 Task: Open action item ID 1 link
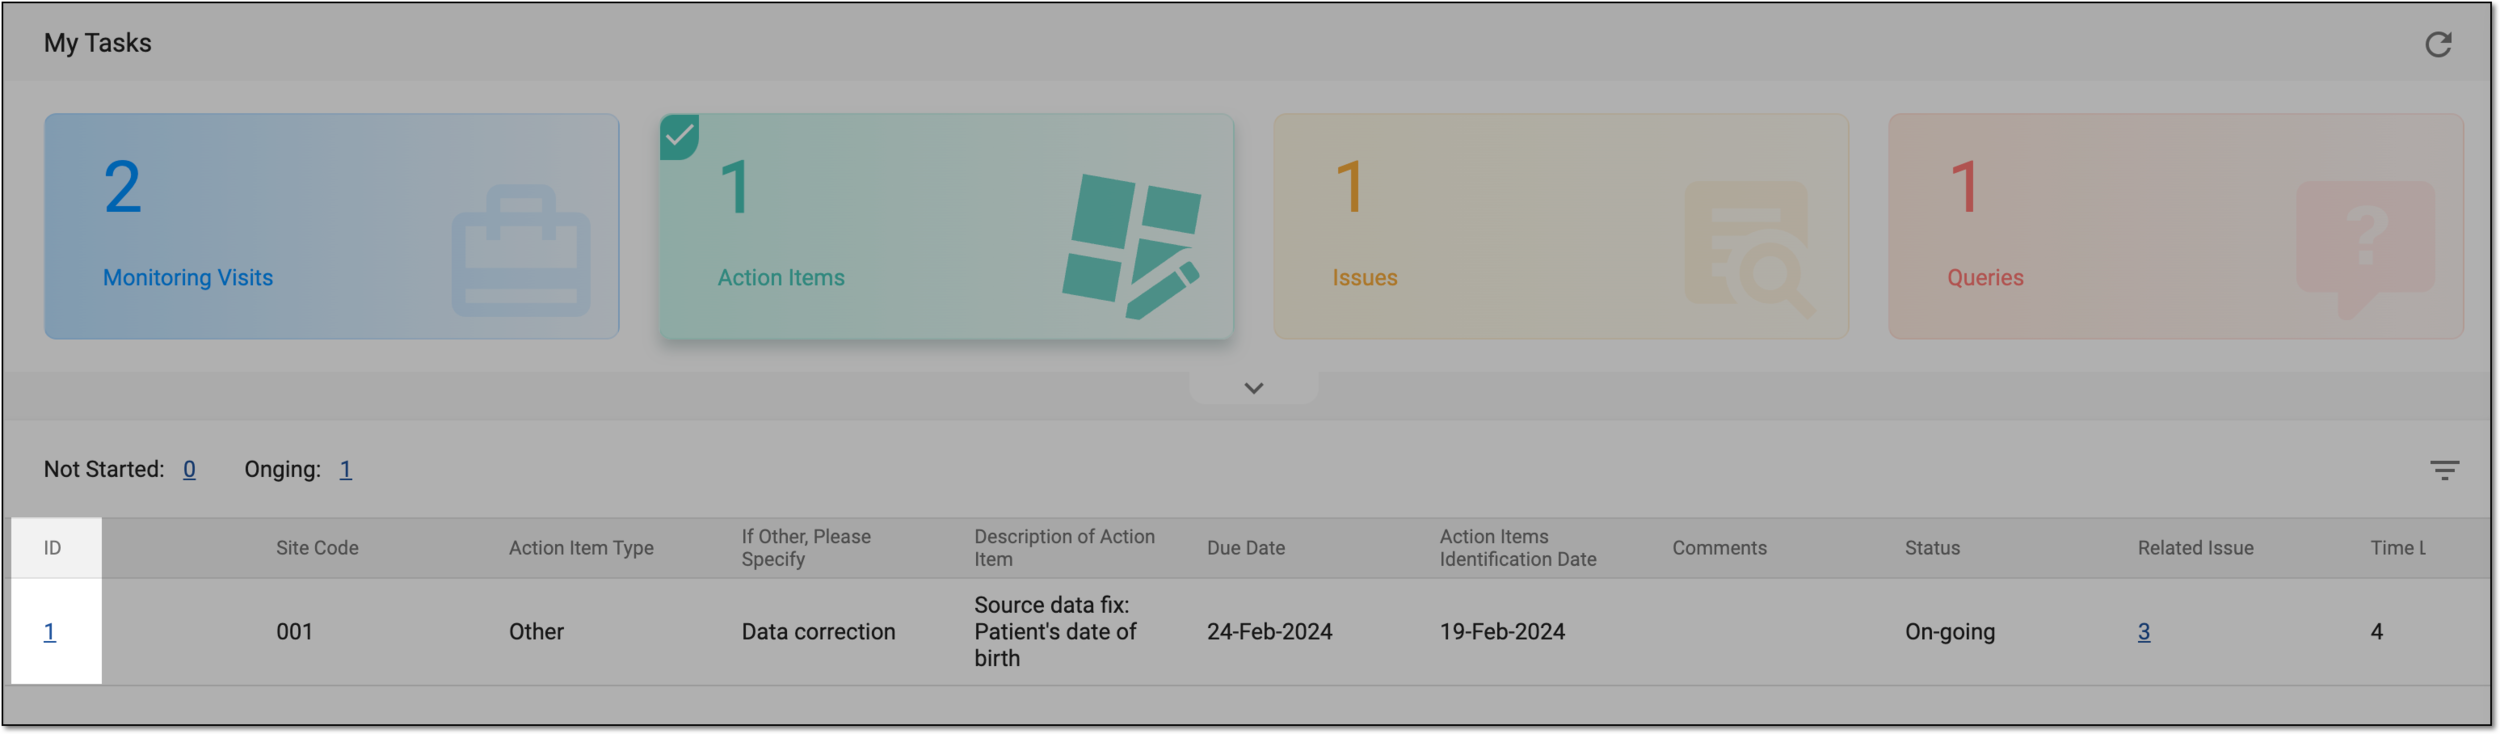point(49,632)
